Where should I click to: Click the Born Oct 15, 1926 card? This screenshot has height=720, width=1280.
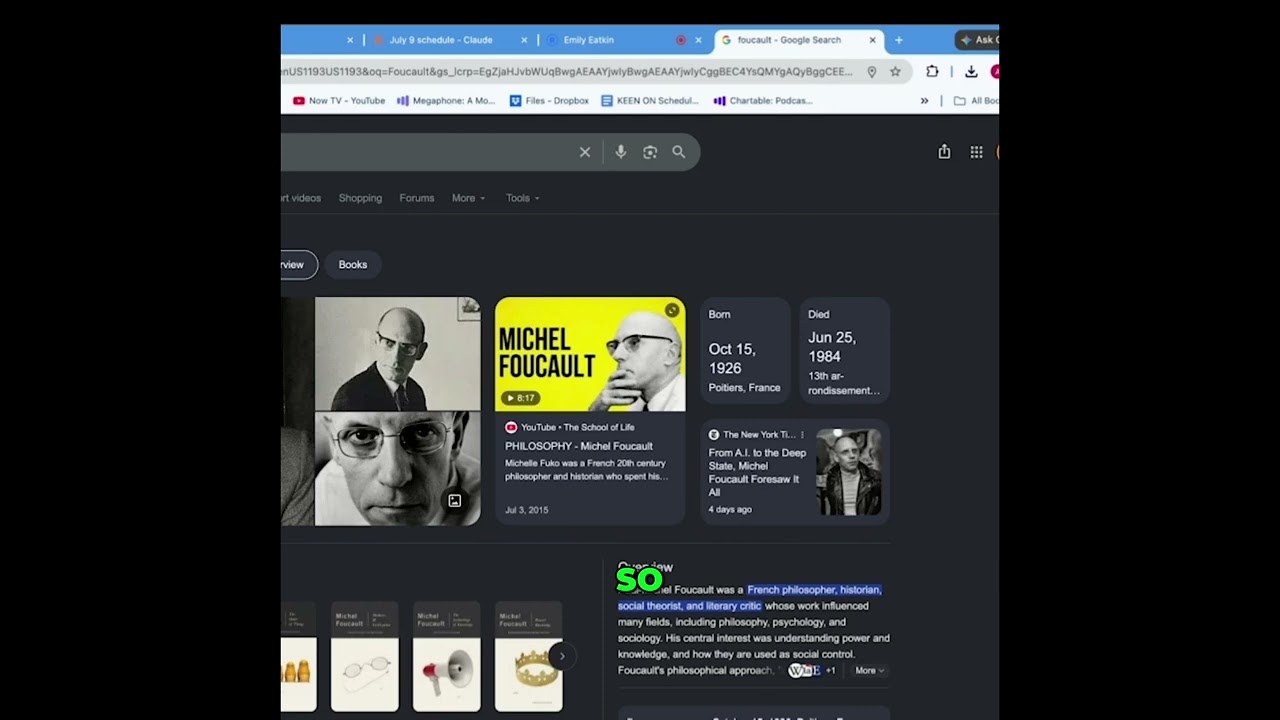[745, 351]
